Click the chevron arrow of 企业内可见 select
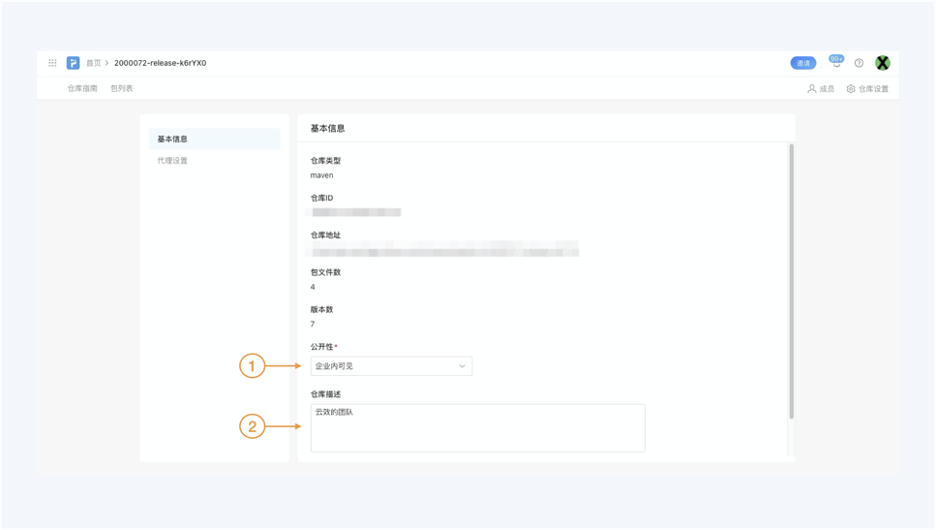This screenshot has width=936, height=530. point(462,367)
